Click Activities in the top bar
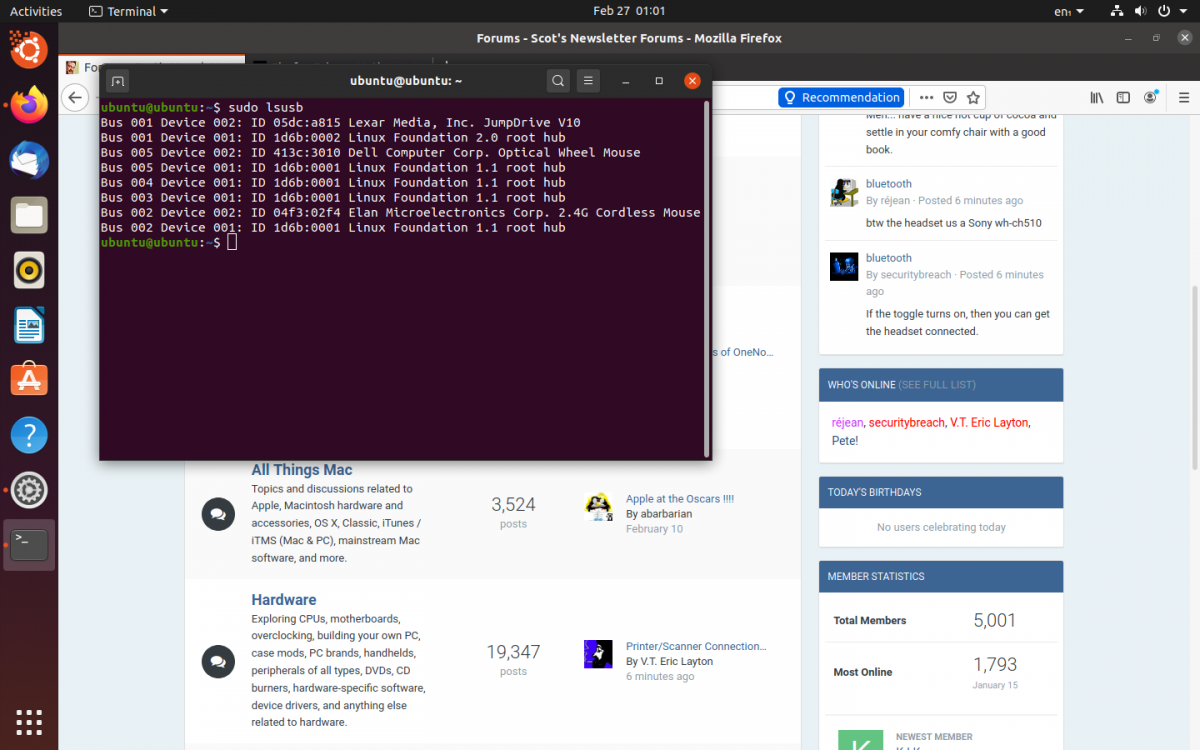The width and height of the screenshot is (1200, 750). point(36,11)
